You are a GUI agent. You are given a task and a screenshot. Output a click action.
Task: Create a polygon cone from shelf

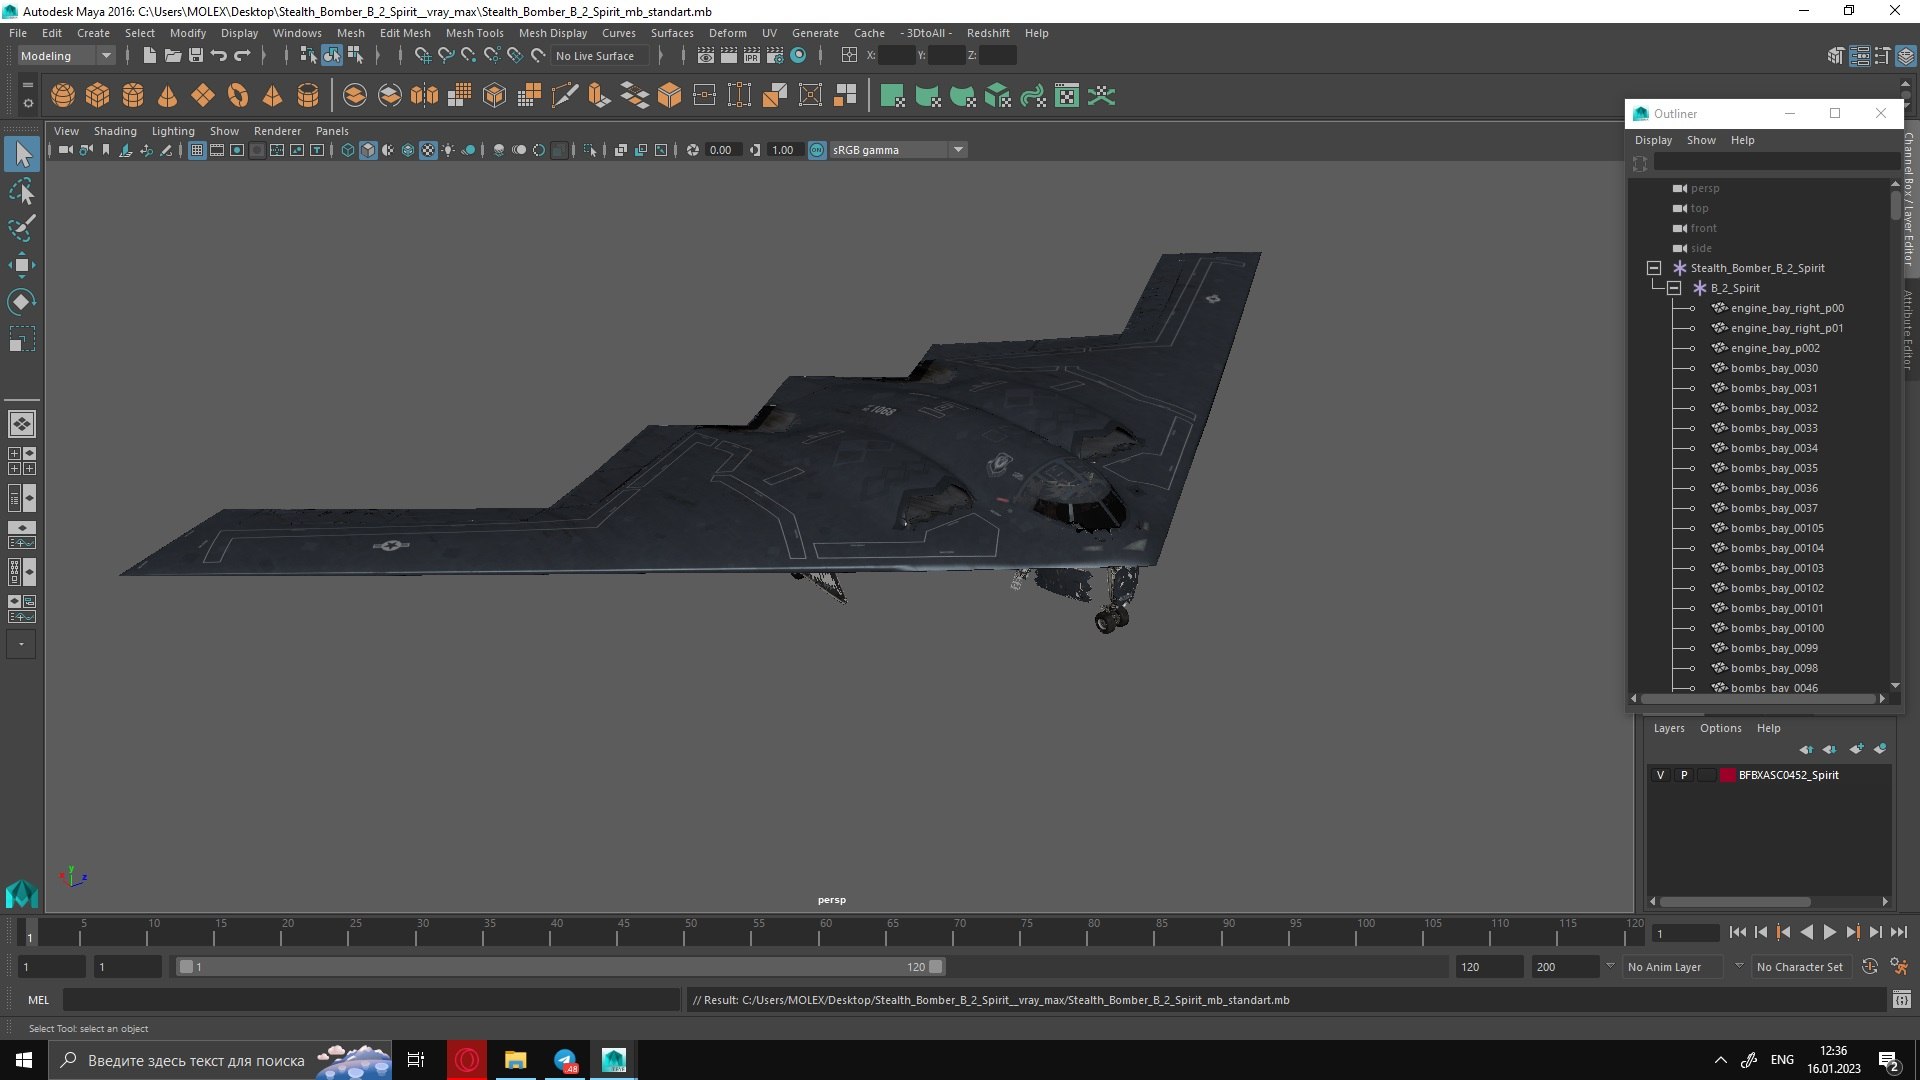tap(167, 96)
